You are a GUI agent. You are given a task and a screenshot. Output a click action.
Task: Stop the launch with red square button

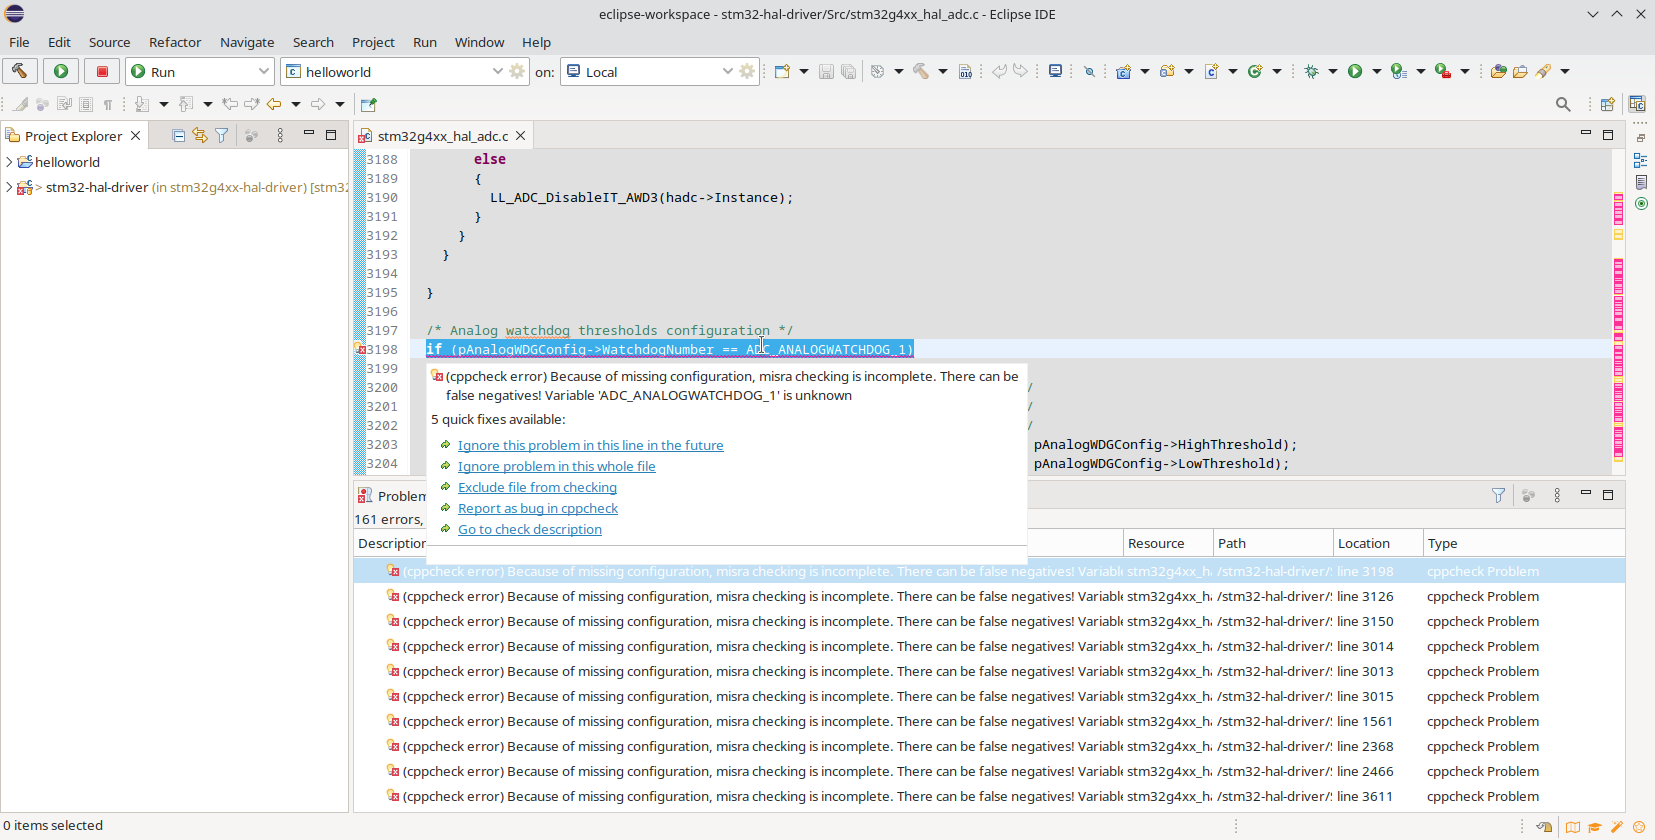(x=102, y=71)
